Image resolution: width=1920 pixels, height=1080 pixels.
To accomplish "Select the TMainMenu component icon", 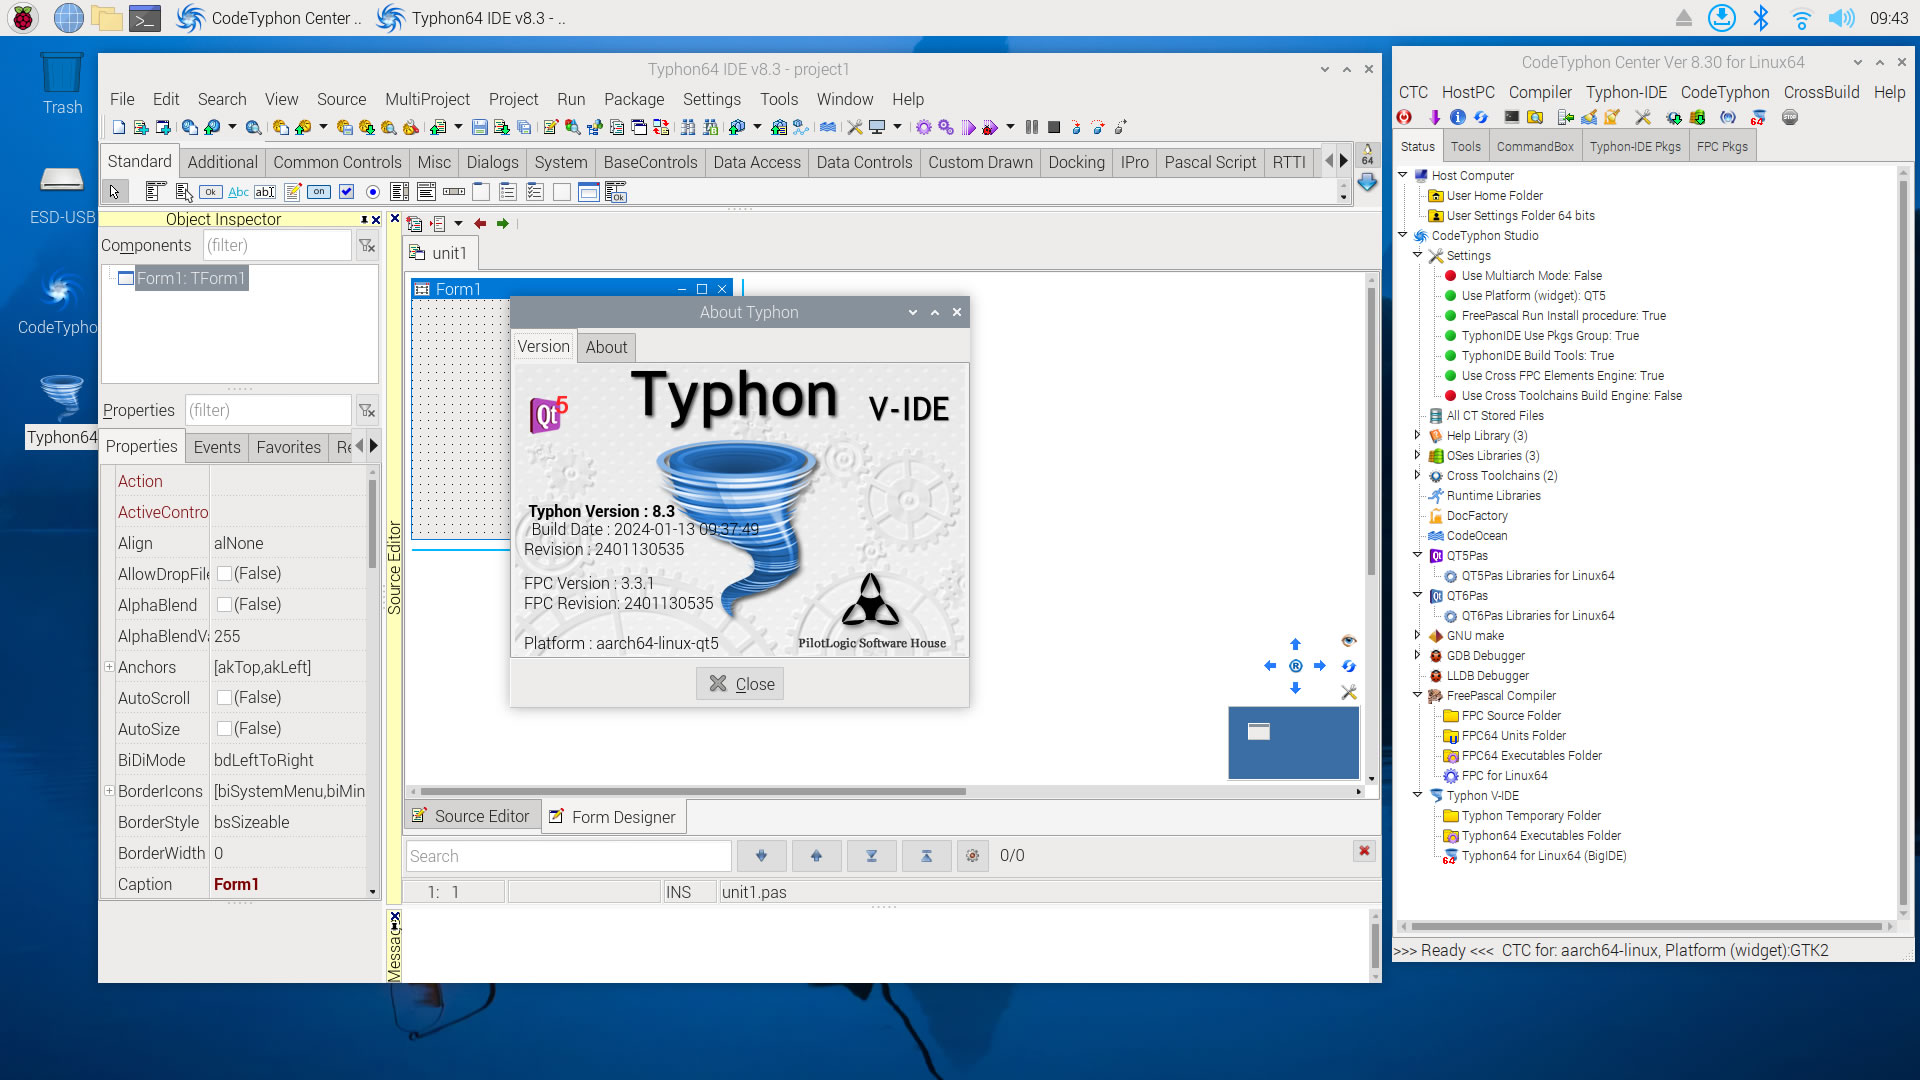I will tap(155, 192).
